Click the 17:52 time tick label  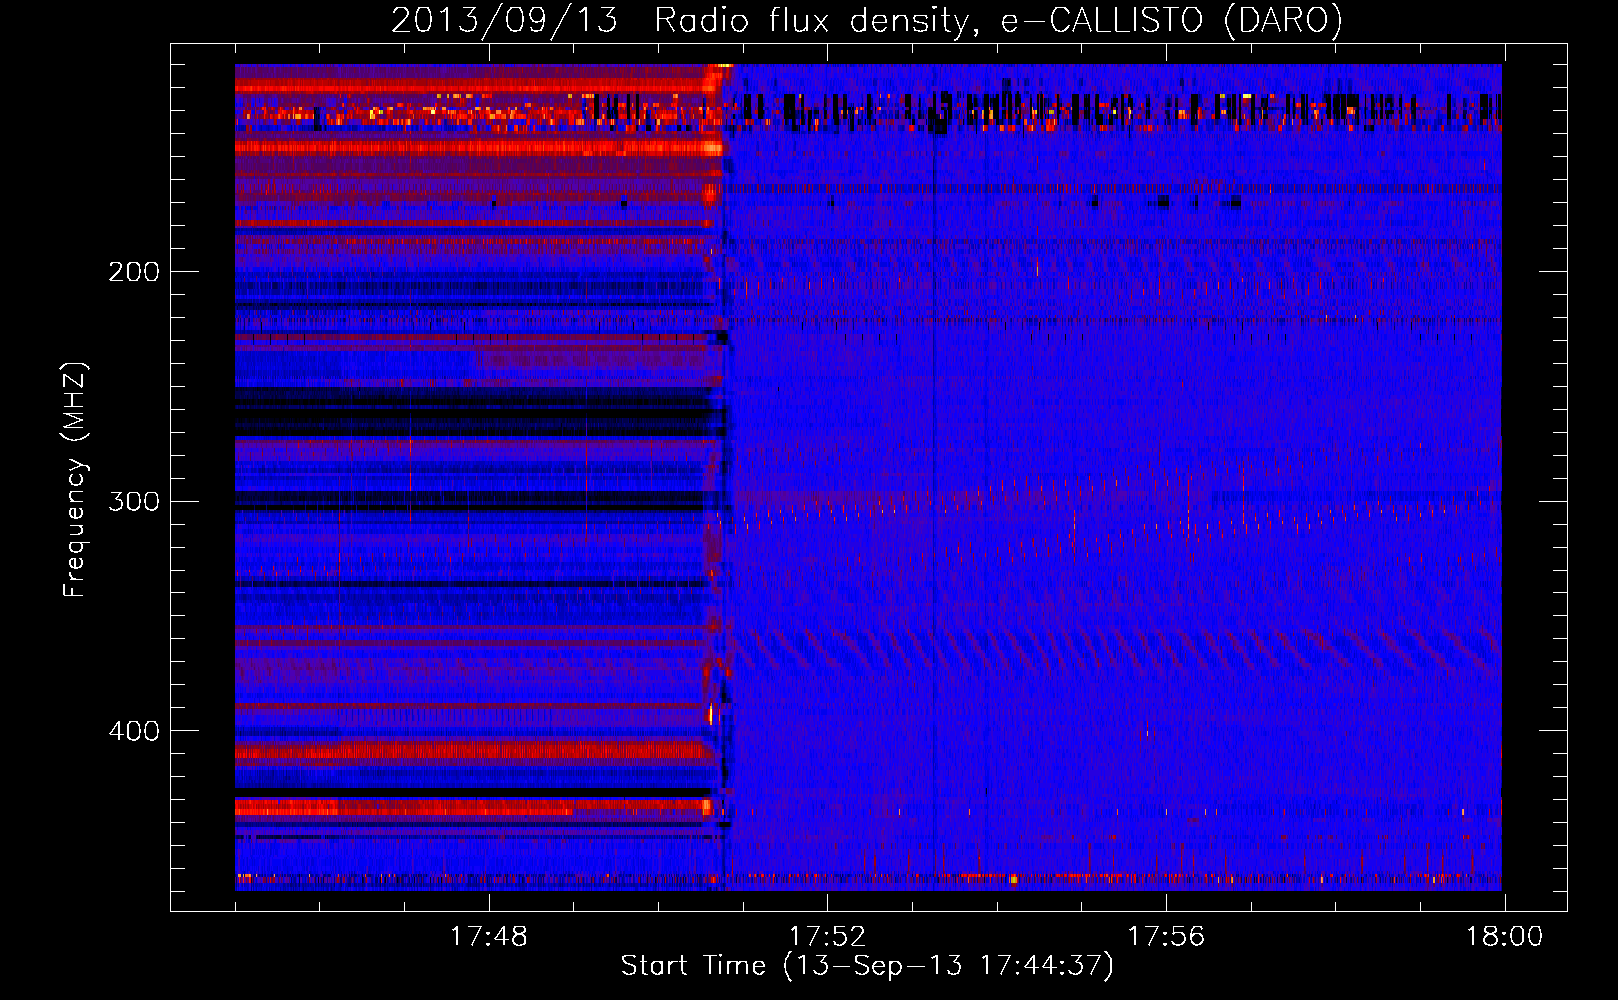click(827, 936)
